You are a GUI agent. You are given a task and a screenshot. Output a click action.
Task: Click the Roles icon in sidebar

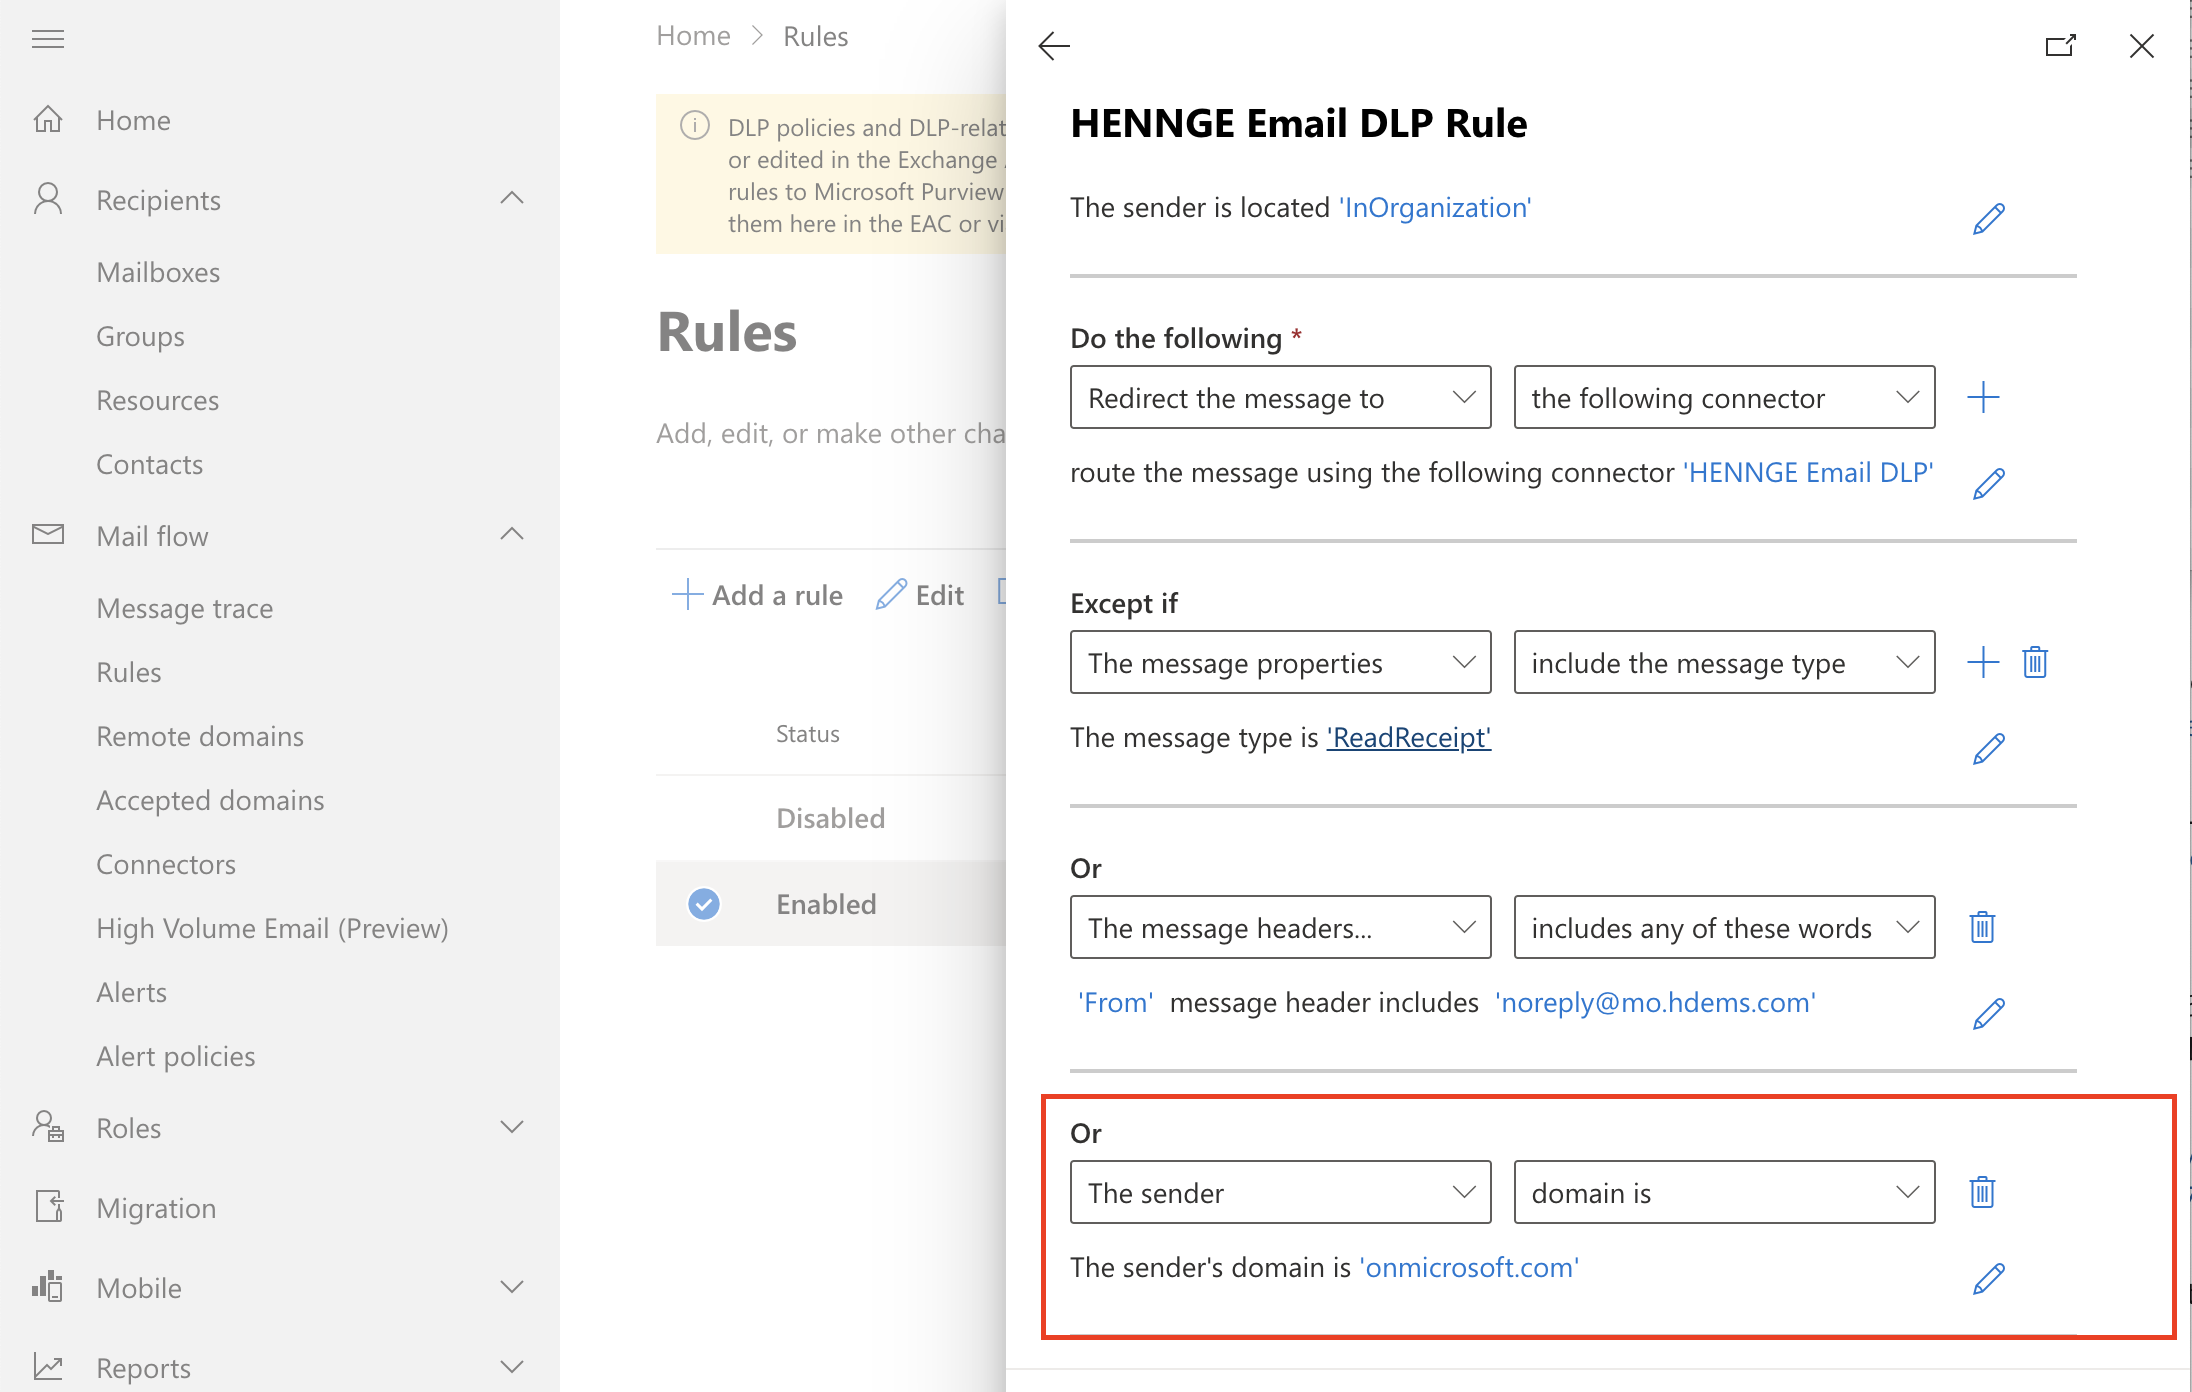tap(48, 1127)
